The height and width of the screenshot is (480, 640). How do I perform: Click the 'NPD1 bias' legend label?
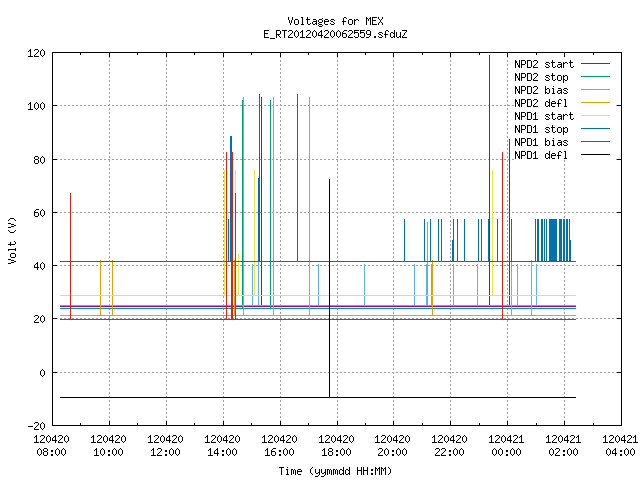(541, 142)
